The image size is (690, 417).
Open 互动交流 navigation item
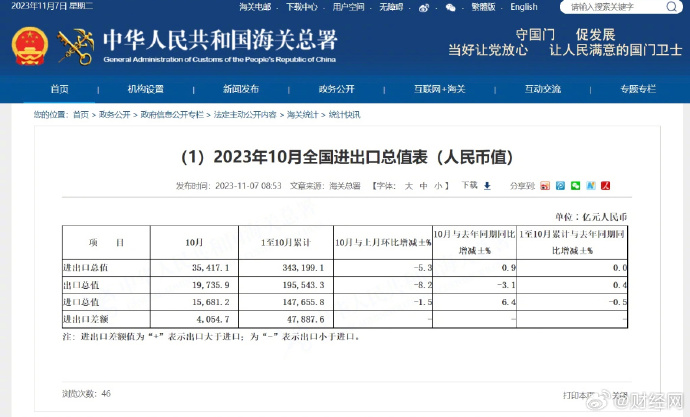[543, 89]
